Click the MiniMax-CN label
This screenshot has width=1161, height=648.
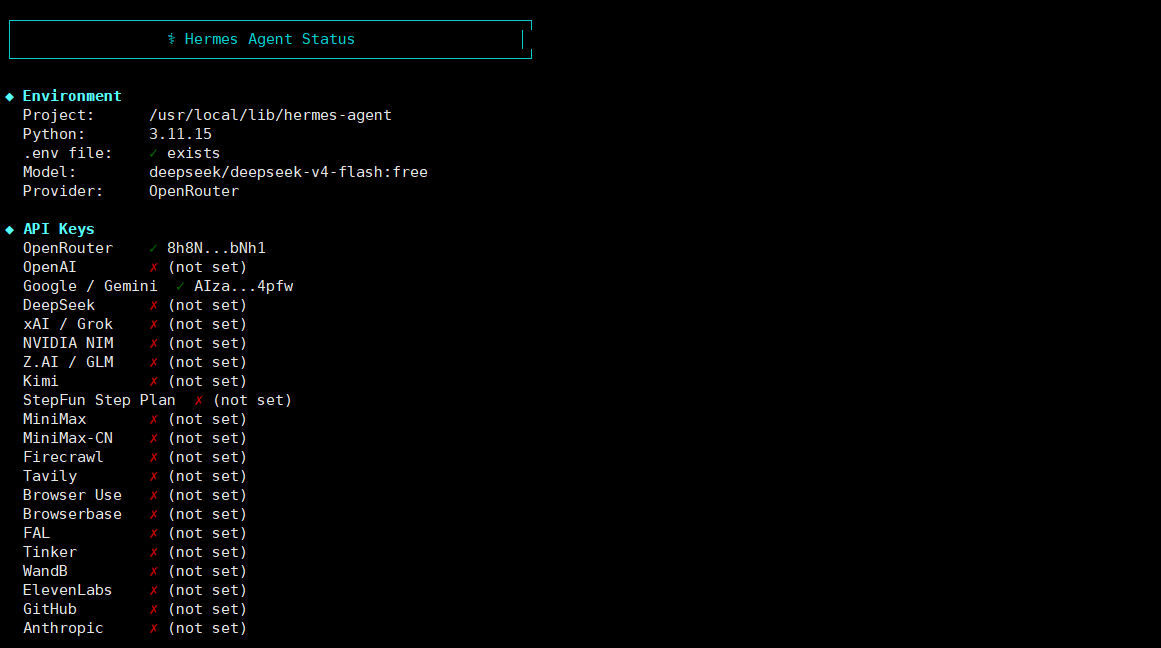[67, 438]
